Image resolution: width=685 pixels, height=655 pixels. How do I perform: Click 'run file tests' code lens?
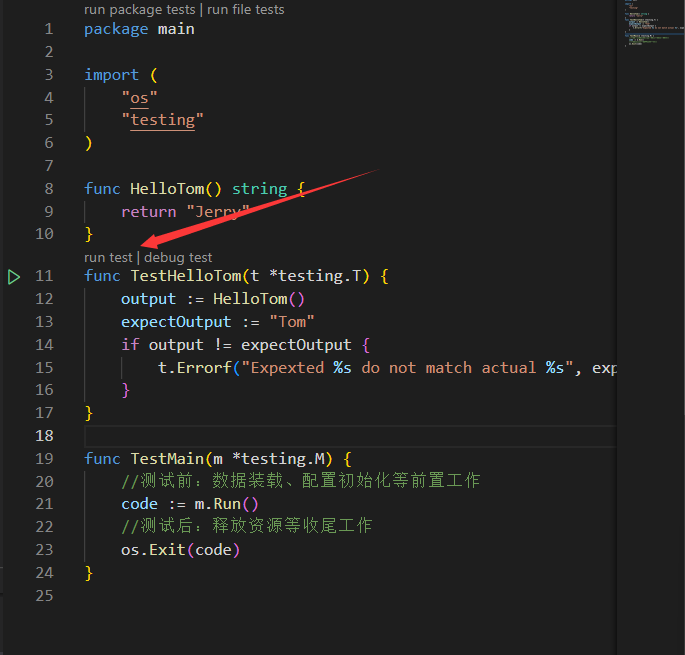point(246,10)
